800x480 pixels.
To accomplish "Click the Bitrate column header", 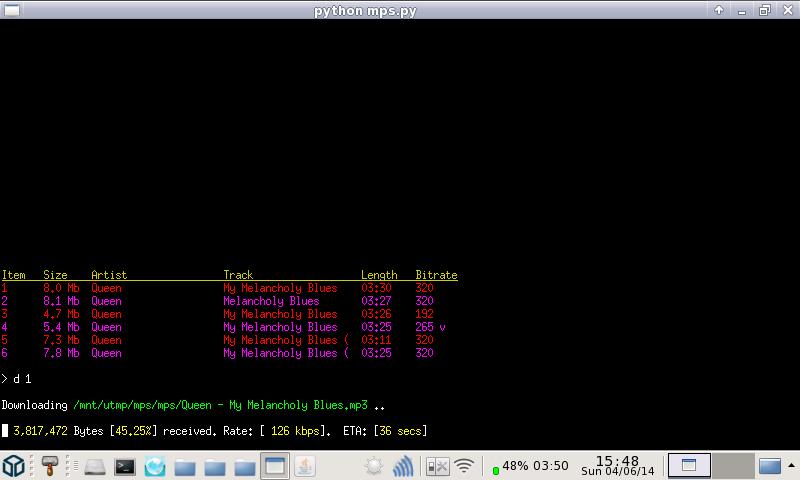I will [436, 275].
